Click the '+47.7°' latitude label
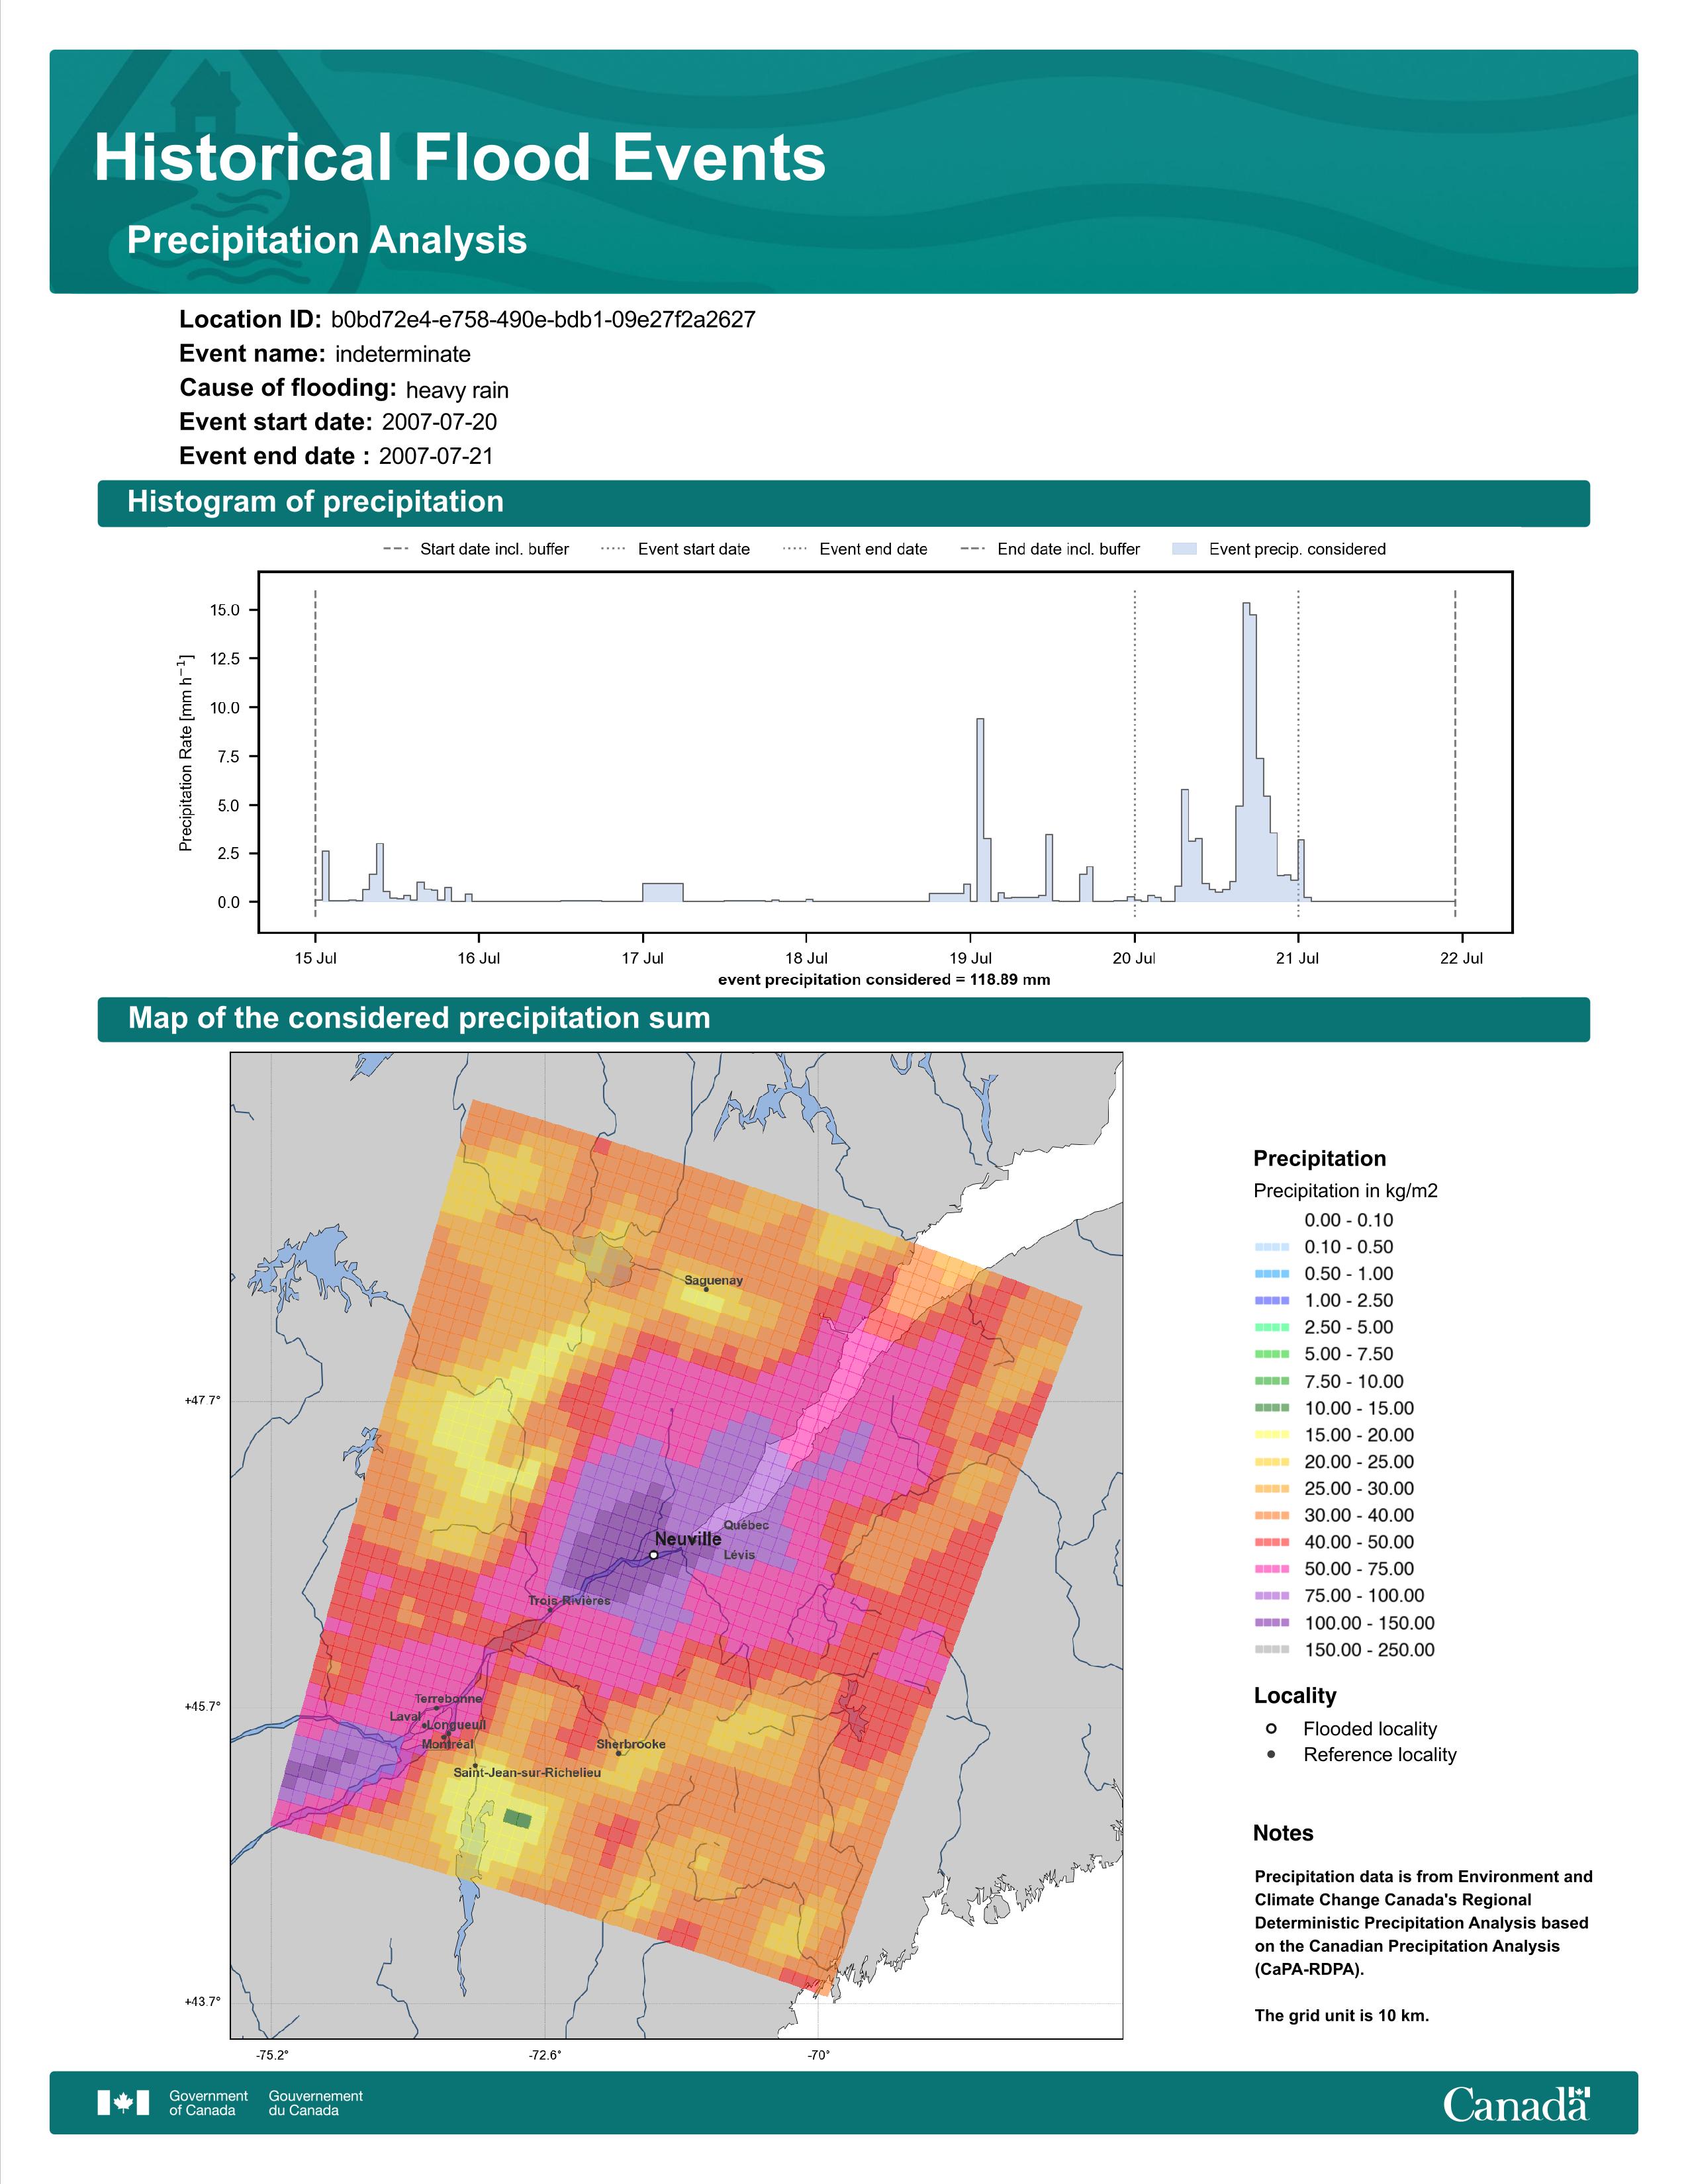Screen dimensions: 1688x2184 202,1401
